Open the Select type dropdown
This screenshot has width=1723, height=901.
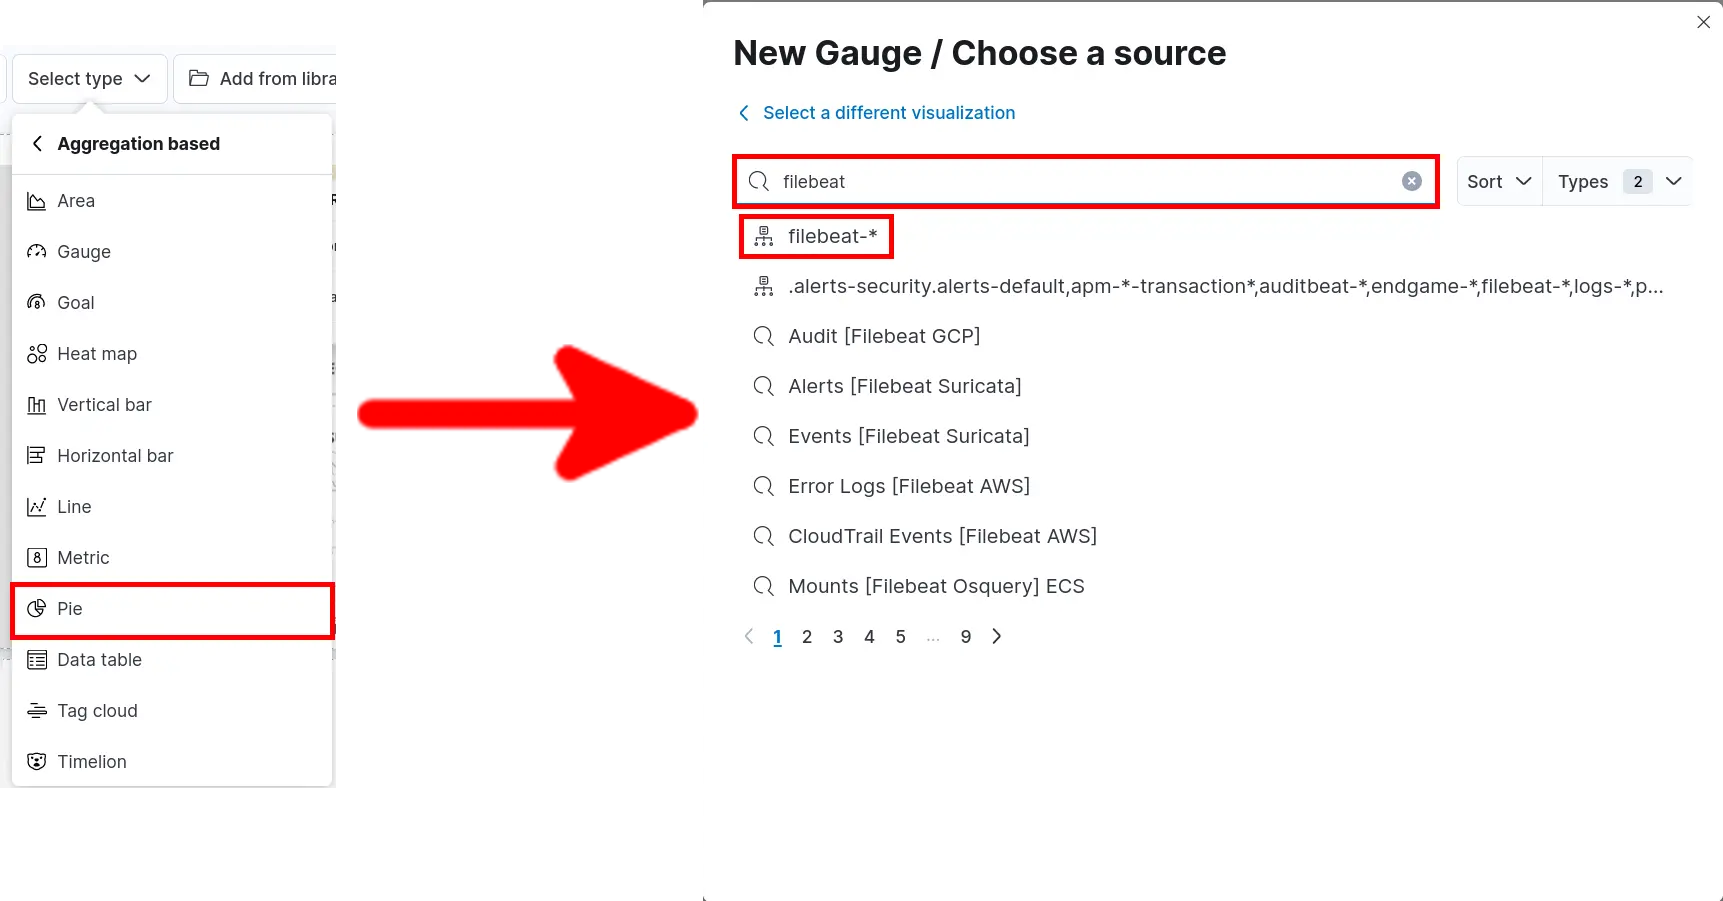(89, 79)
